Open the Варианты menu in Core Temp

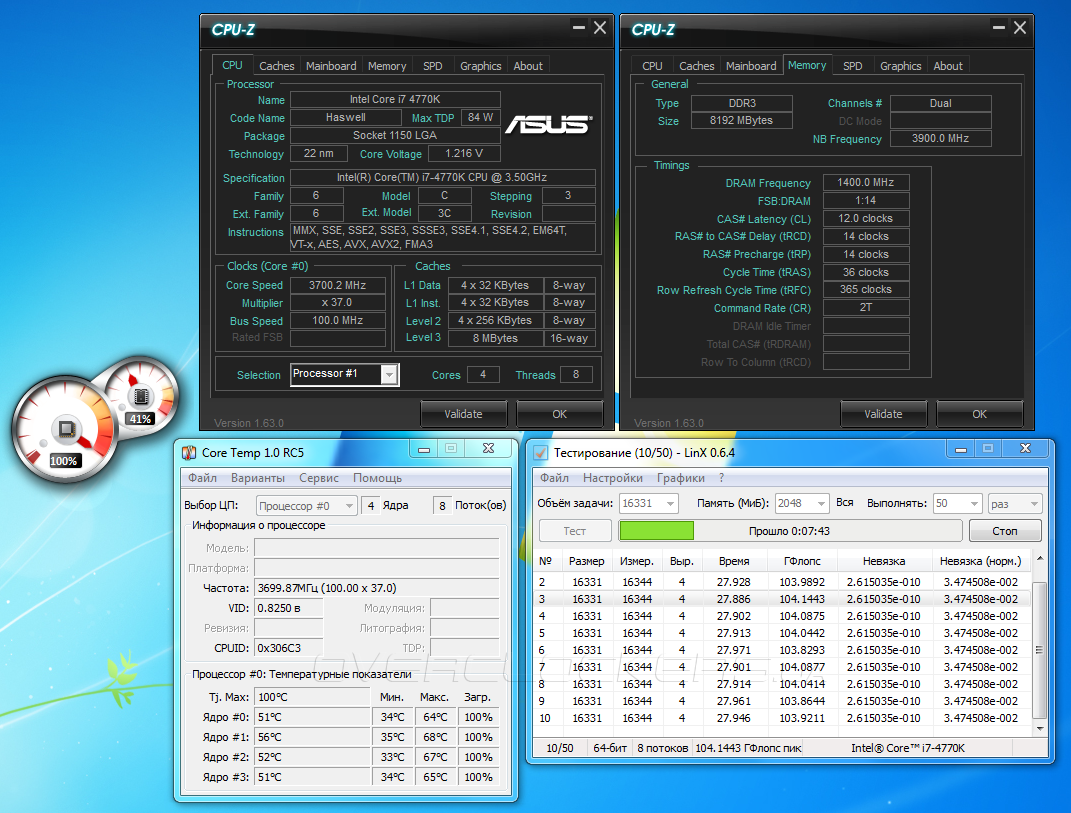tap(258, 478)
